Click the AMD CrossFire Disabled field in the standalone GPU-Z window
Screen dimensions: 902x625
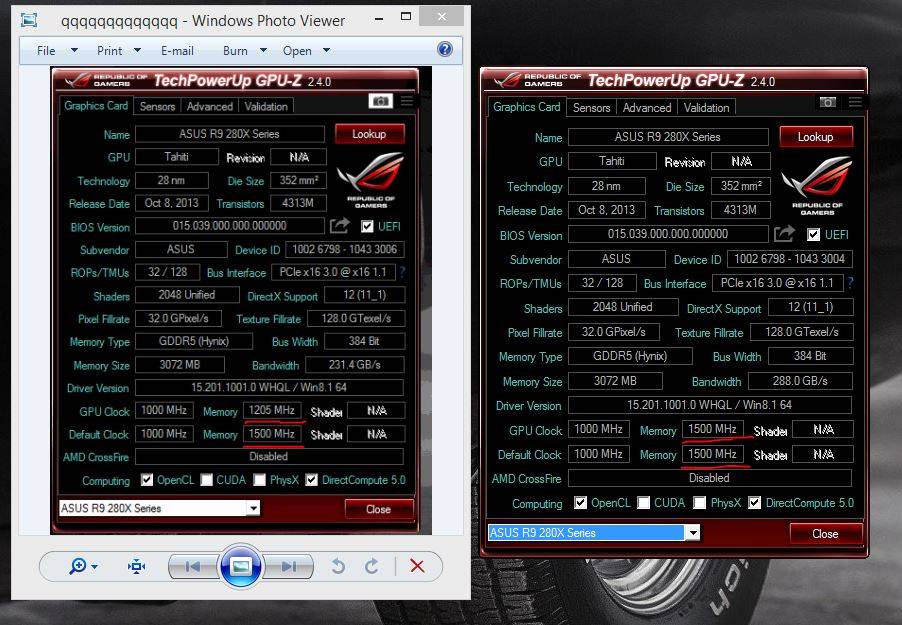click(710, 478)
